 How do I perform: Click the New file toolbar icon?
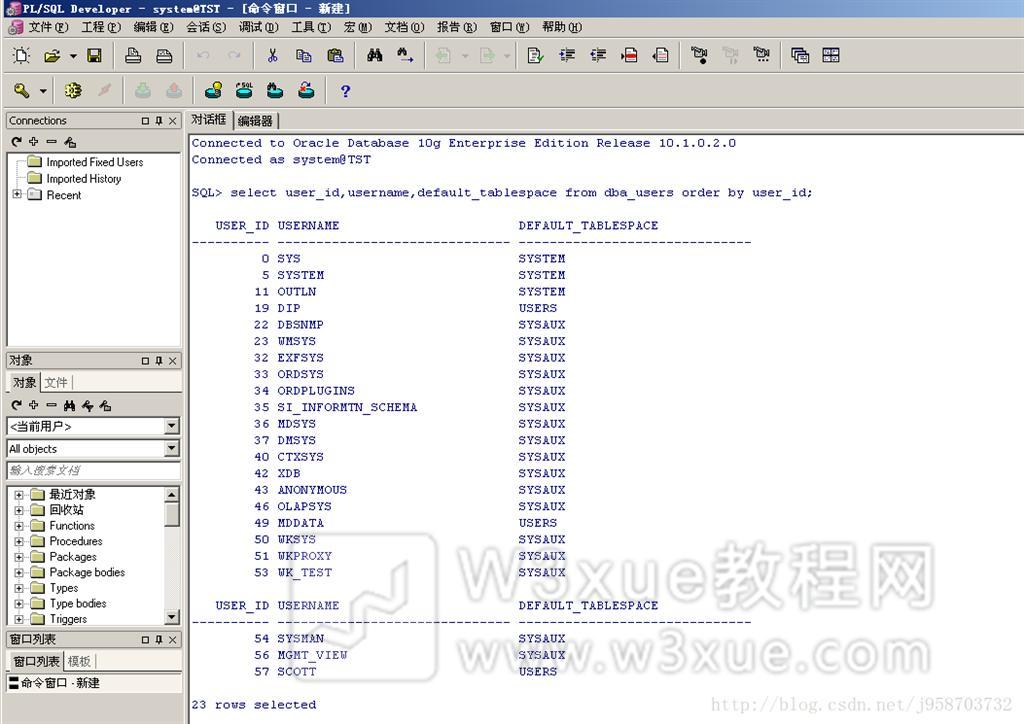pos(22,55)
